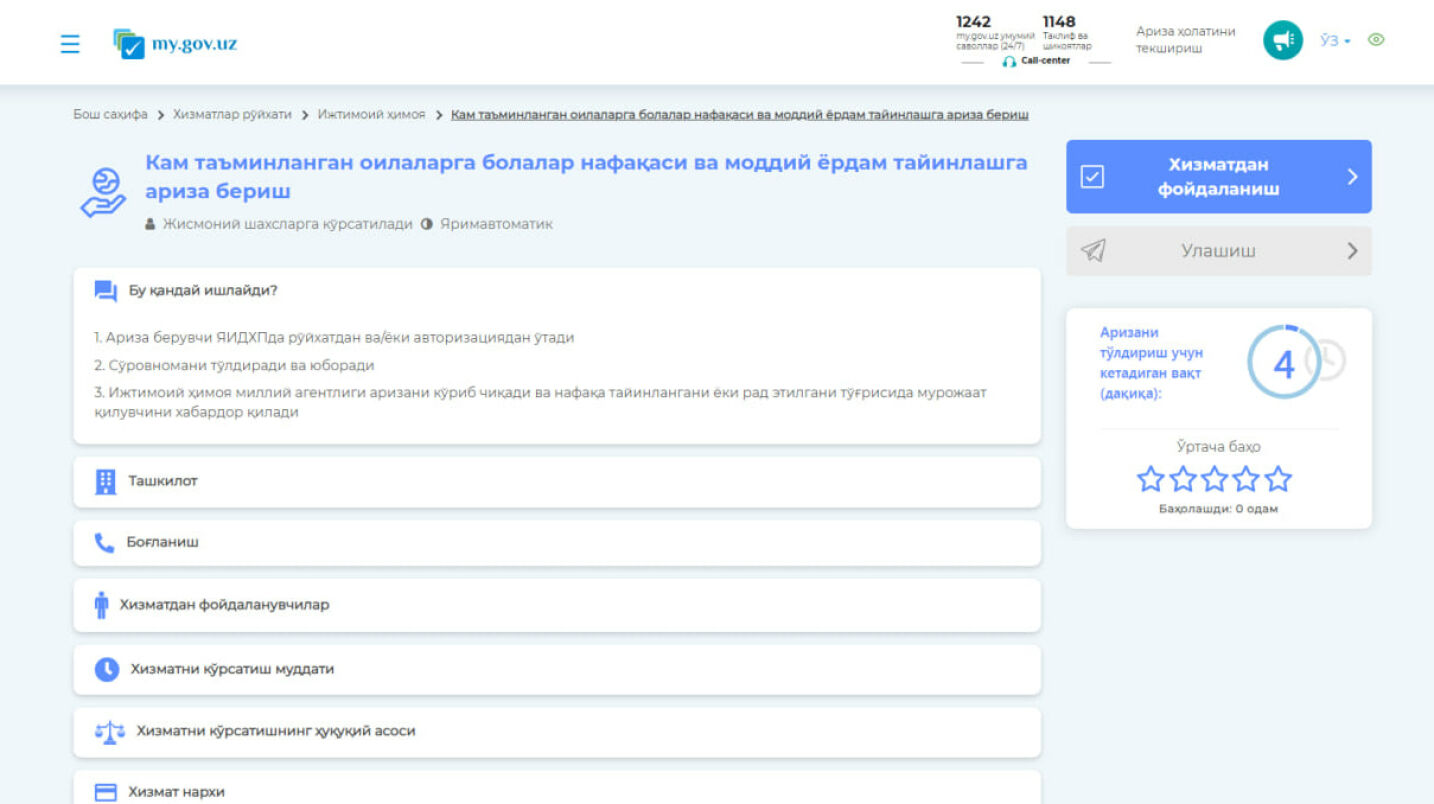Click Улашиш share button
The image size is (1434, 804).
[x=1218, y=250]
